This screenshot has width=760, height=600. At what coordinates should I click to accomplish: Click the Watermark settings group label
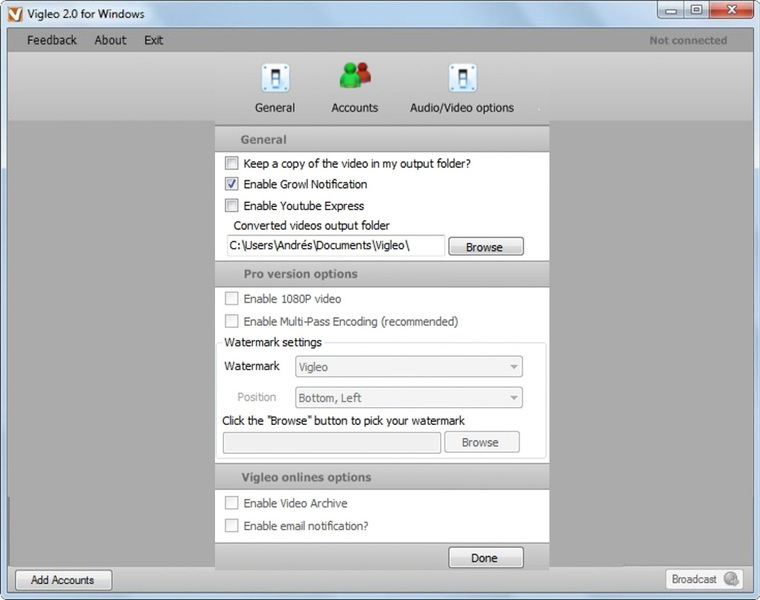[x=273, y=342]
